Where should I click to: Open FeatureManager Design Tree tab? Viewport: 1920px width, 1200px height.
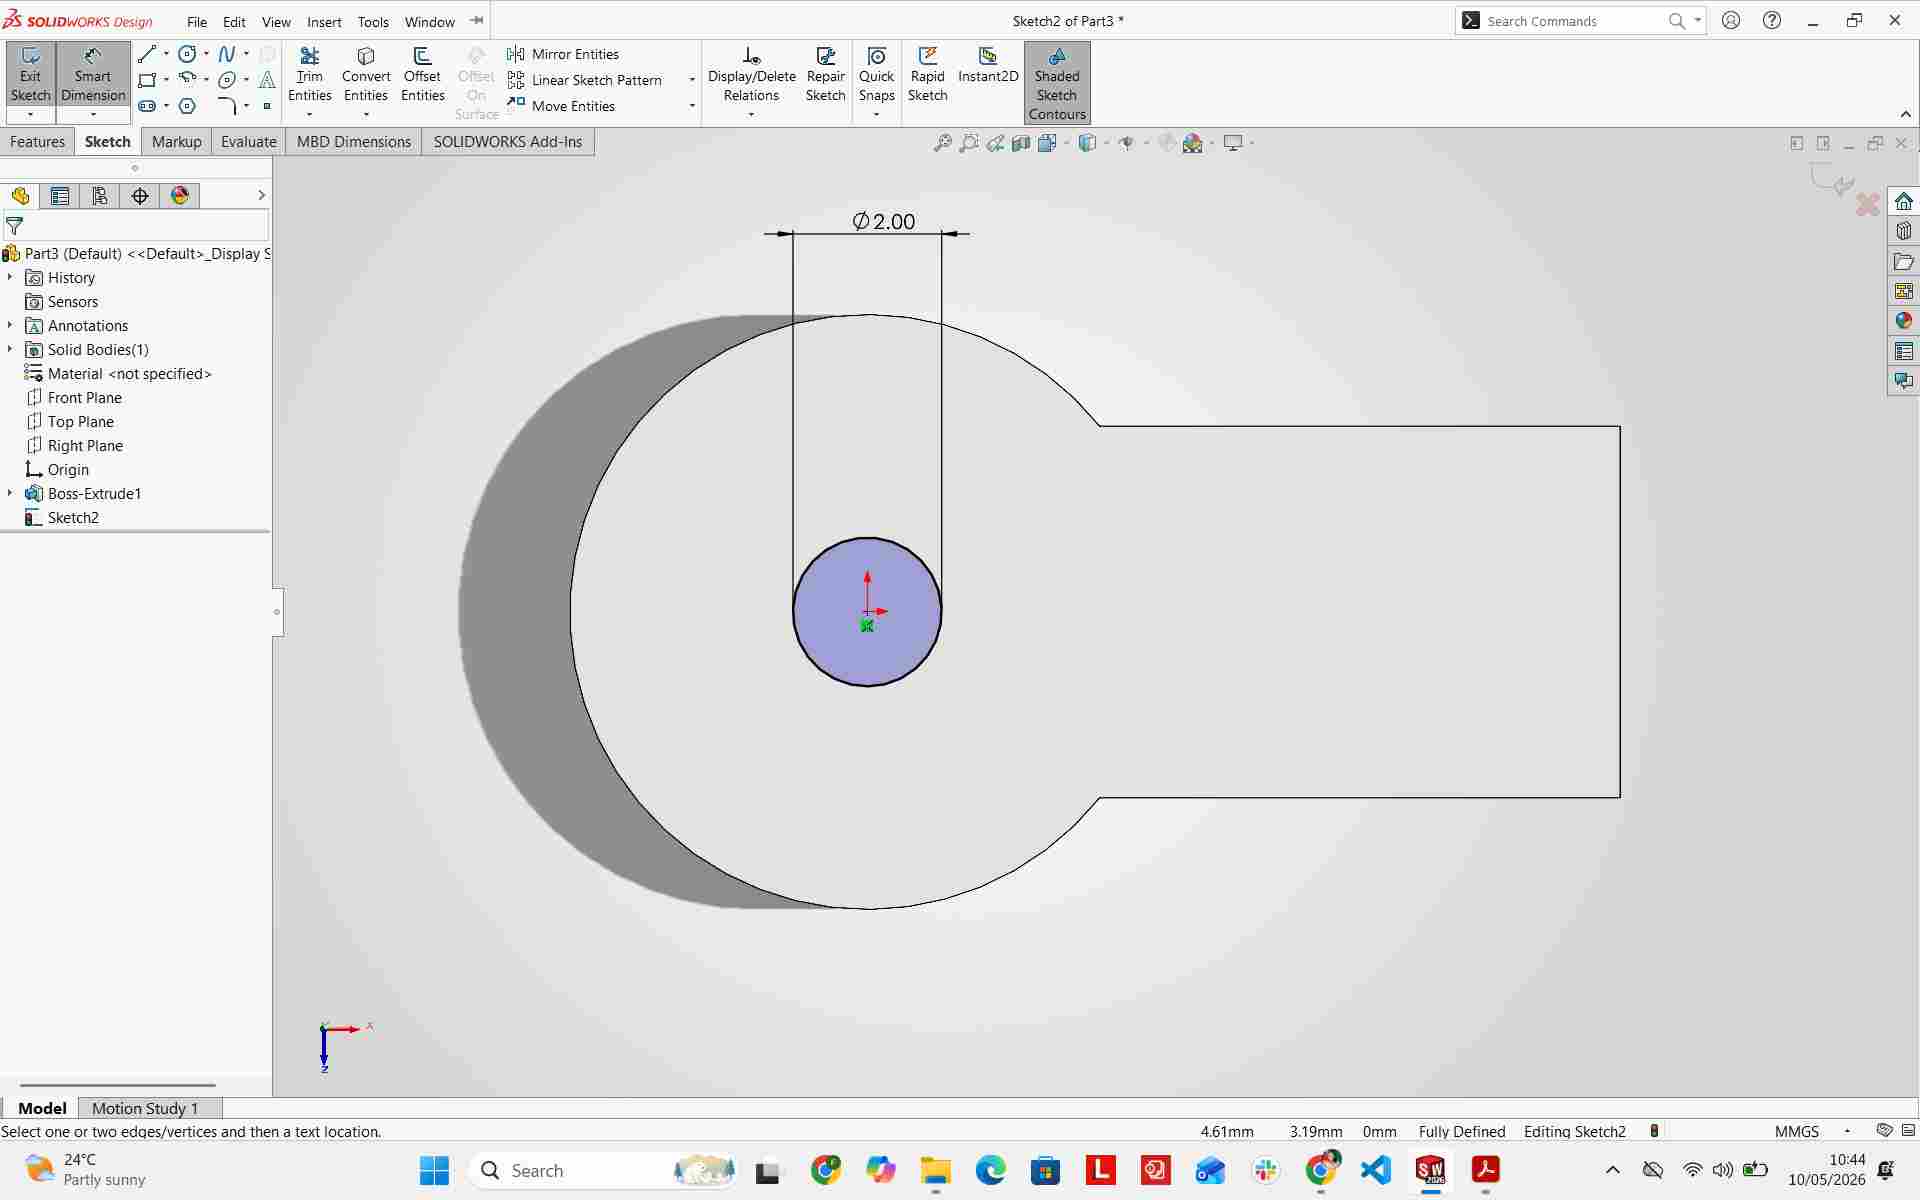pyautogui.click(x=20, y=196)
